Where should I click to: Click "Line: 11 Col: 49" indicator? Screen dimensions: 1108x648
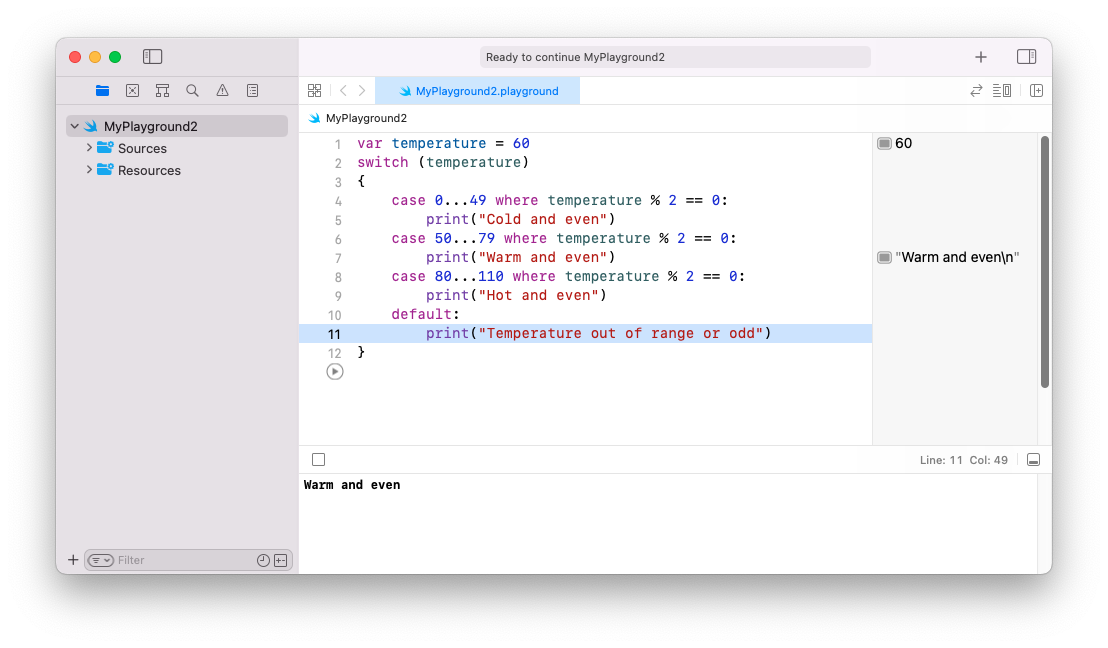tap(964, 460)
